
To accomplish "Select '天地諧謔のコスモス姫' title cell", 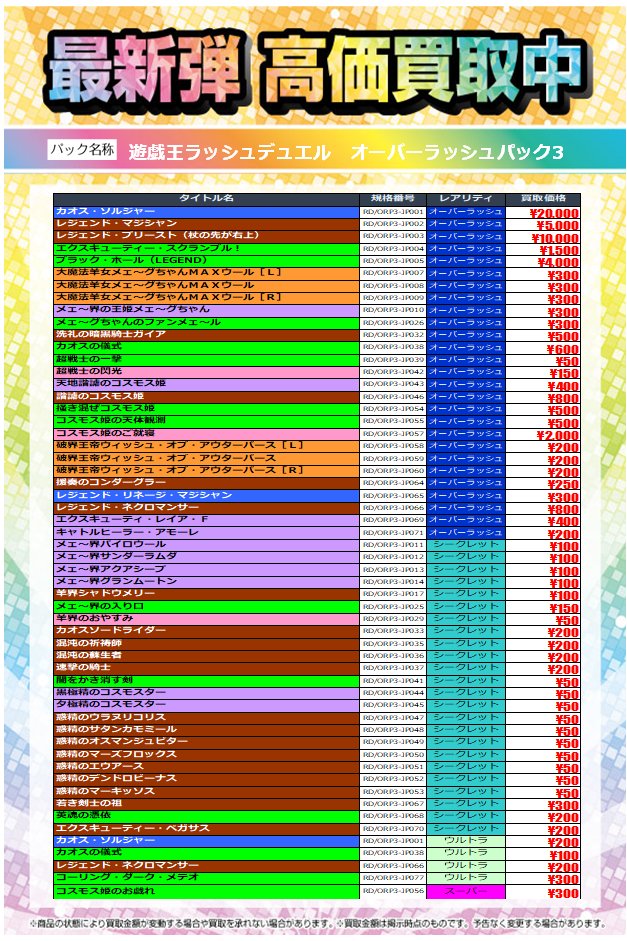I will (x=206, y=384).
